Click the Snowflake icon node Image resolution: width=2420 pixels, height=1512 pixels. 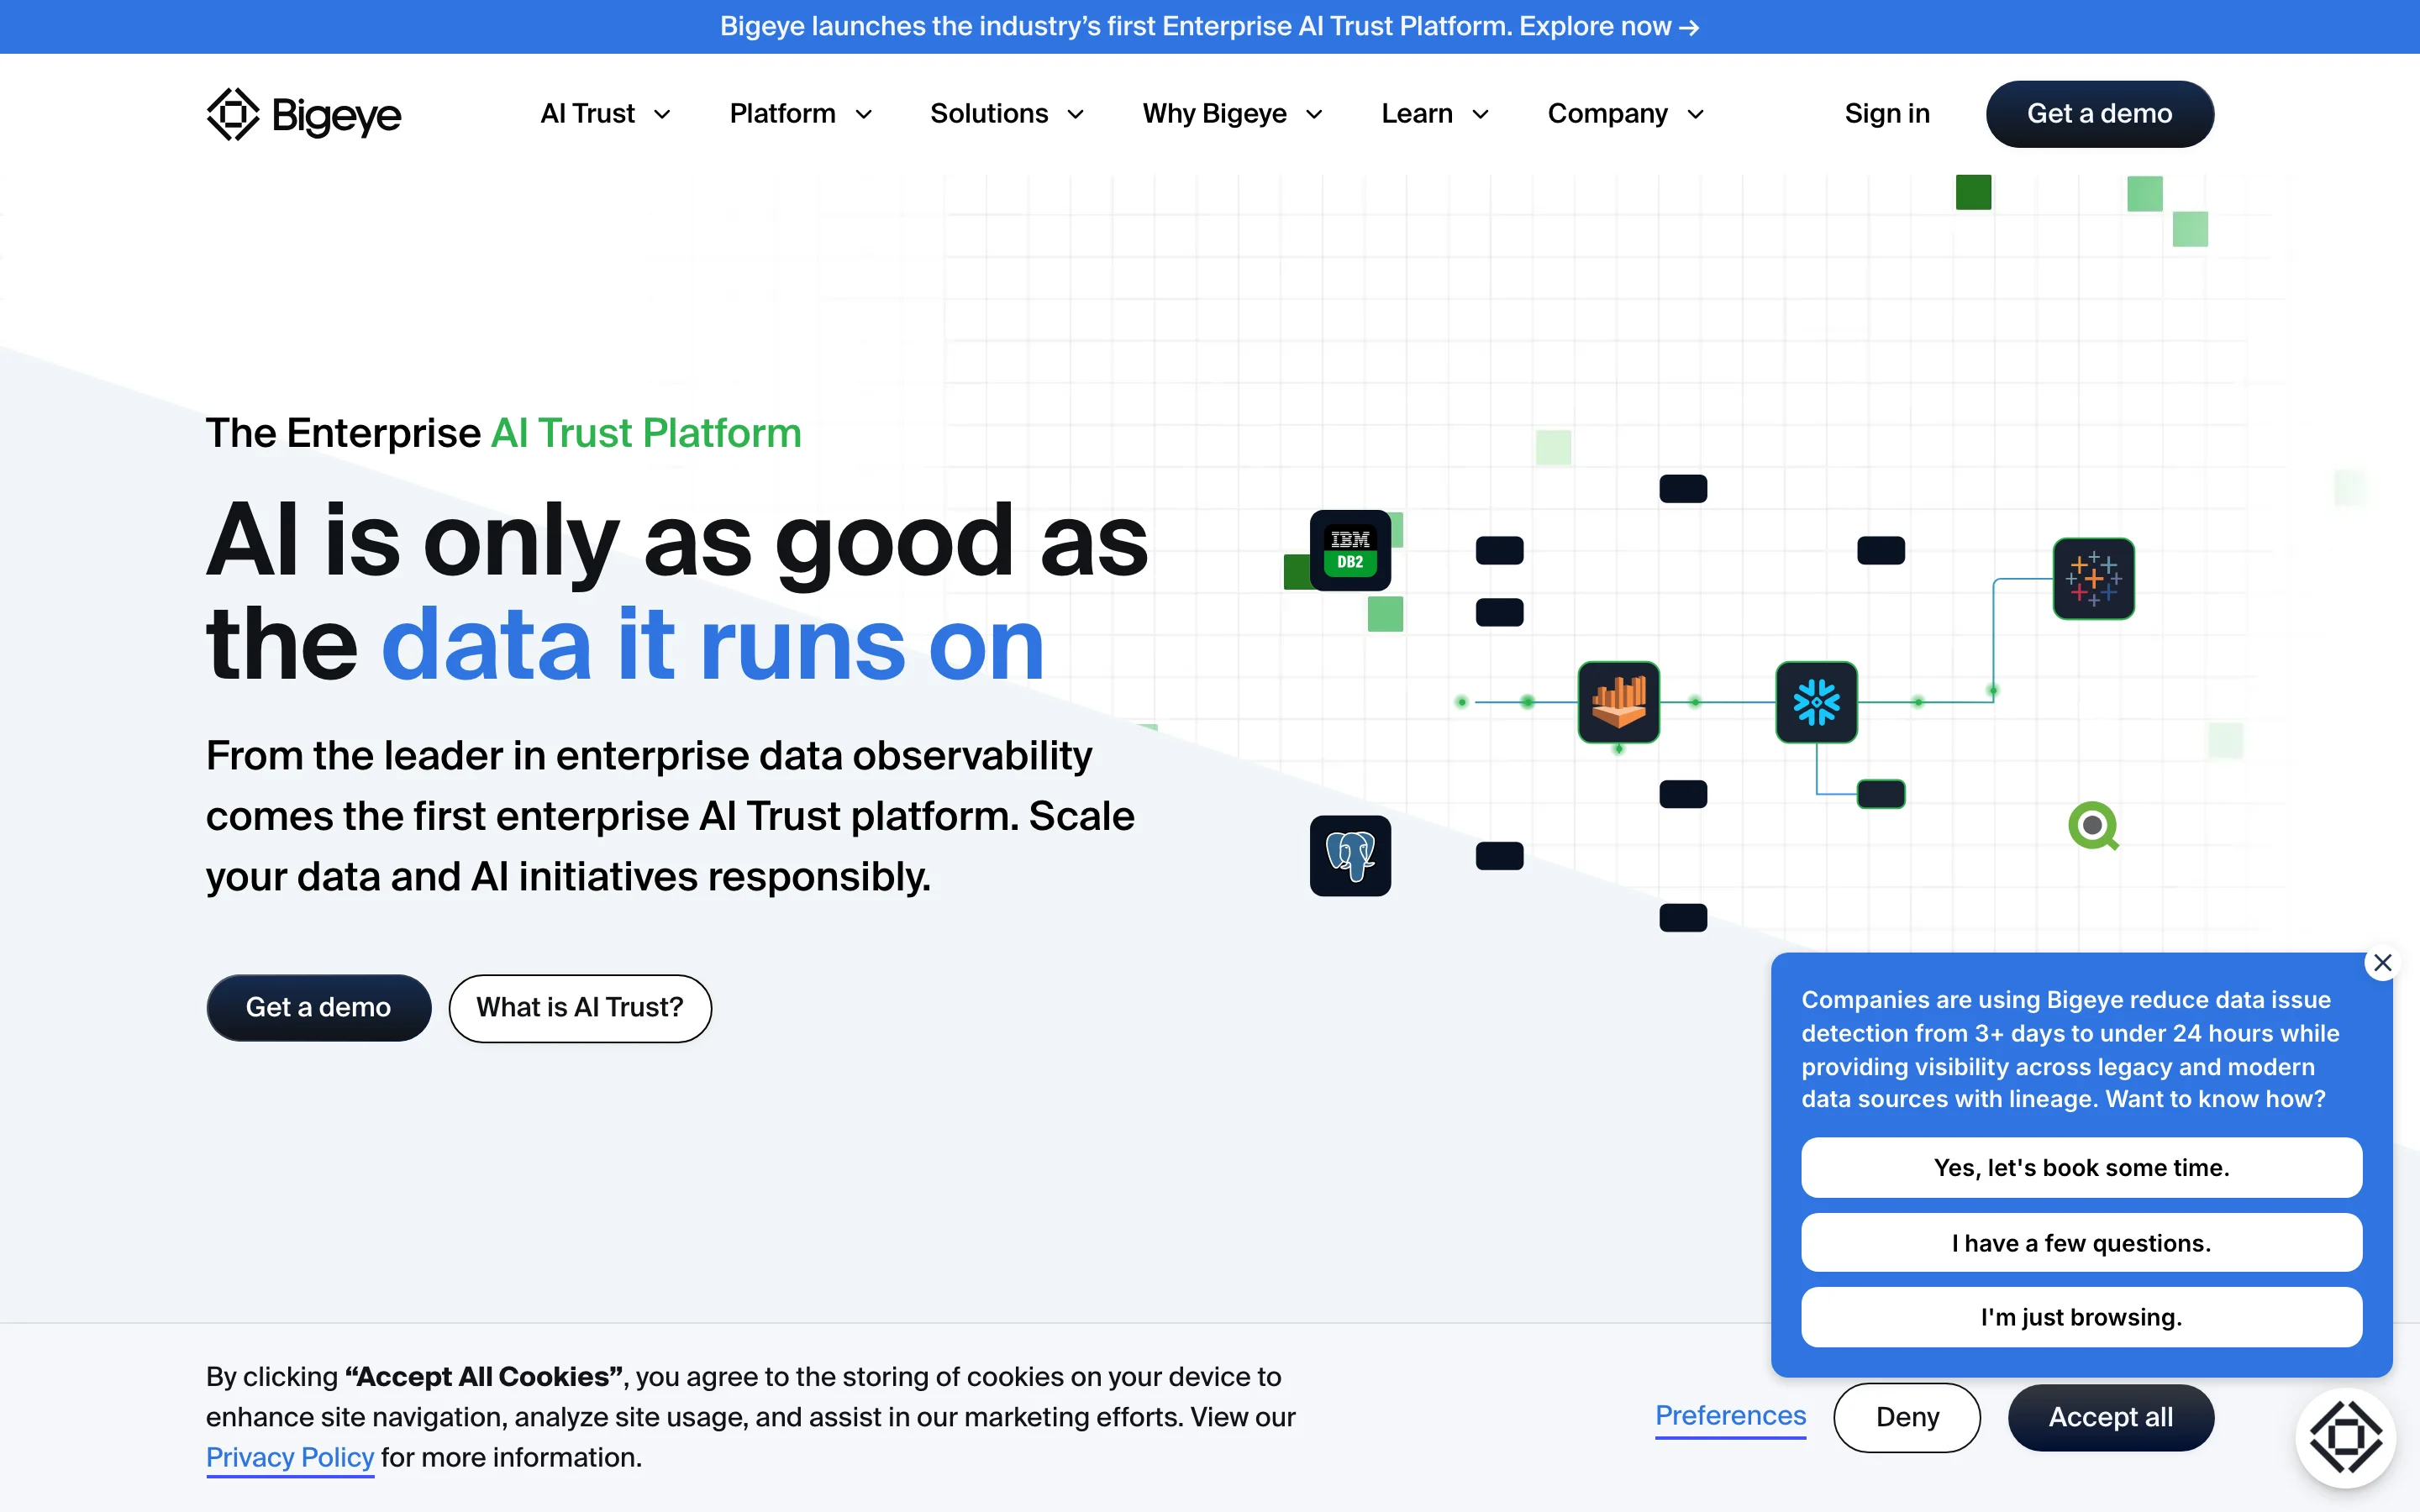tap(1816, 702)
